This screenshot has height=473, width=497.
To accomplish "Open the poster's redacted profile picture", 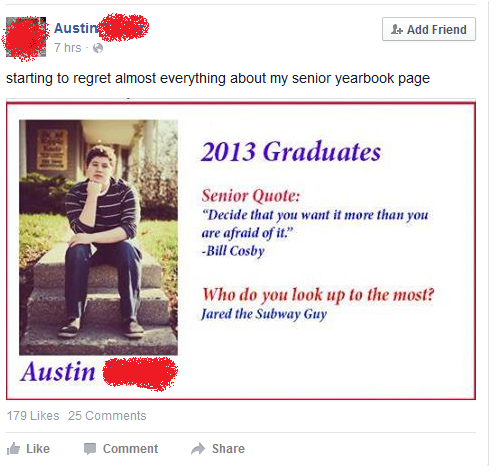I will tap(26, 37).
